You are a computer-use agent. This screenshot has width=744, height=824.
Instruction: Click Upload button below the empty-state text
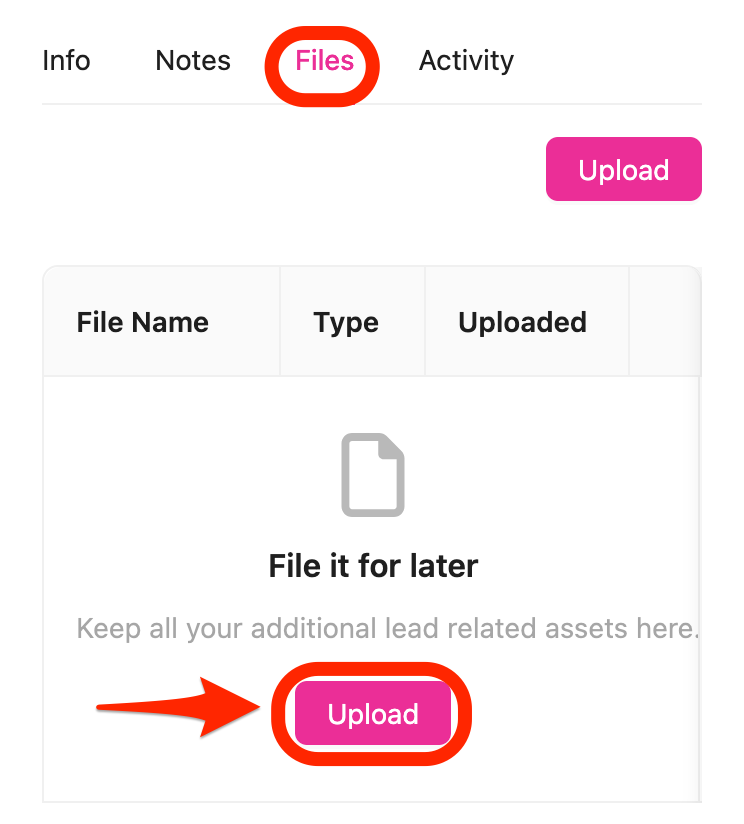pyautogui.click(x=373, y=715)
